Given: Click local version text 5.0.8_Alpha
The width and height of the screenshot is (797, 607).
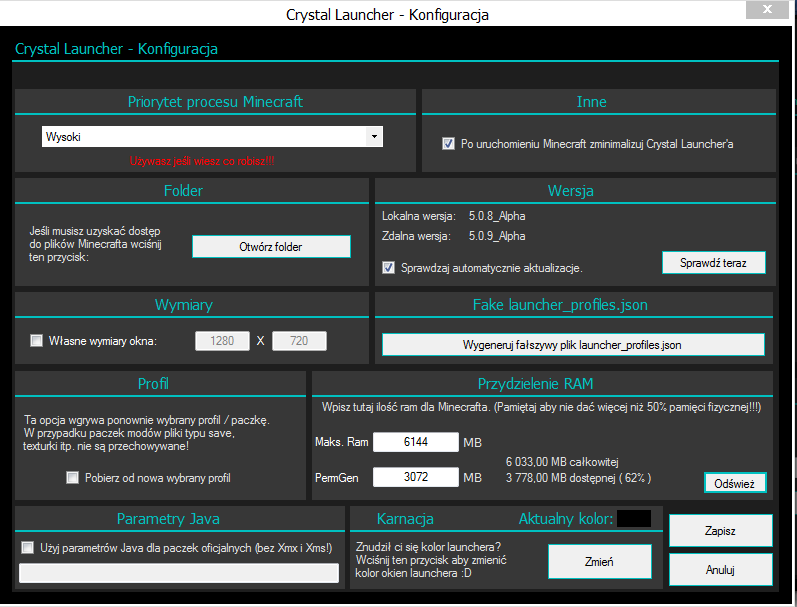Looking at the screenshot, I should pyautogui.click(x=497, y=216).
